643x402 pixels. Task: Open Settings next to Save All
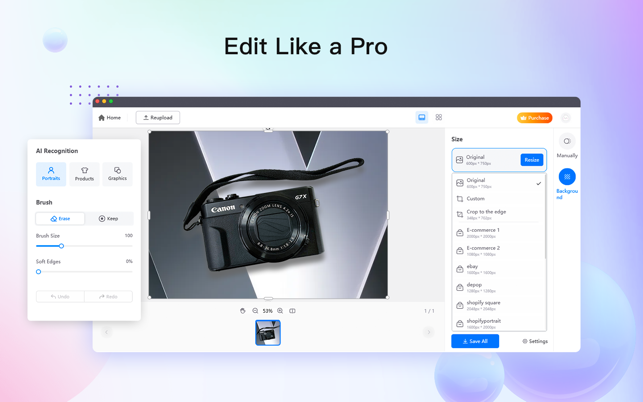[535, 341]
